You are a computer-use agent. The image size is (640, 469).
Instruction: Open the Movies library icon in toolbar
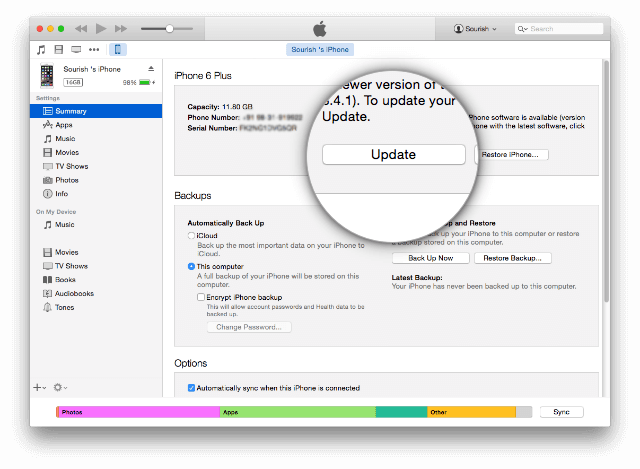point(59,50)
